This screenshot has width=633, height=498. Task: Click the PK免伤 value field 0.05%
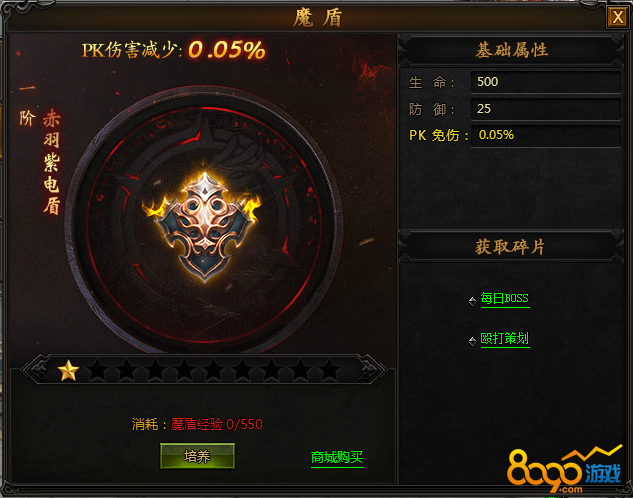pos(546,136)
